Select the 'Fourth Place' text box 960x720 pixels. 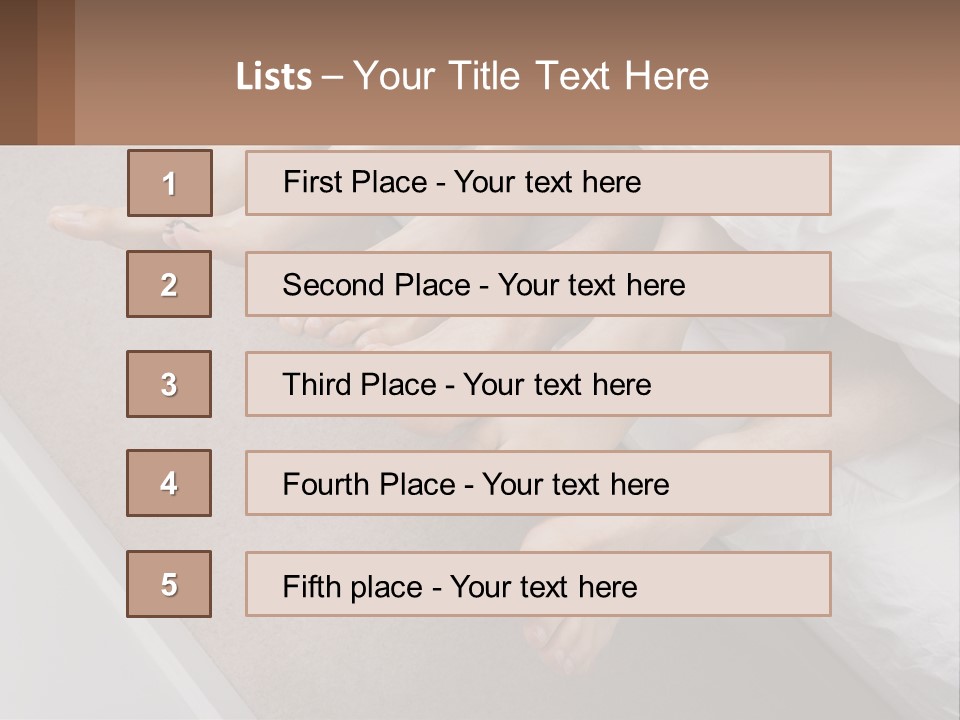coord(538,484)
